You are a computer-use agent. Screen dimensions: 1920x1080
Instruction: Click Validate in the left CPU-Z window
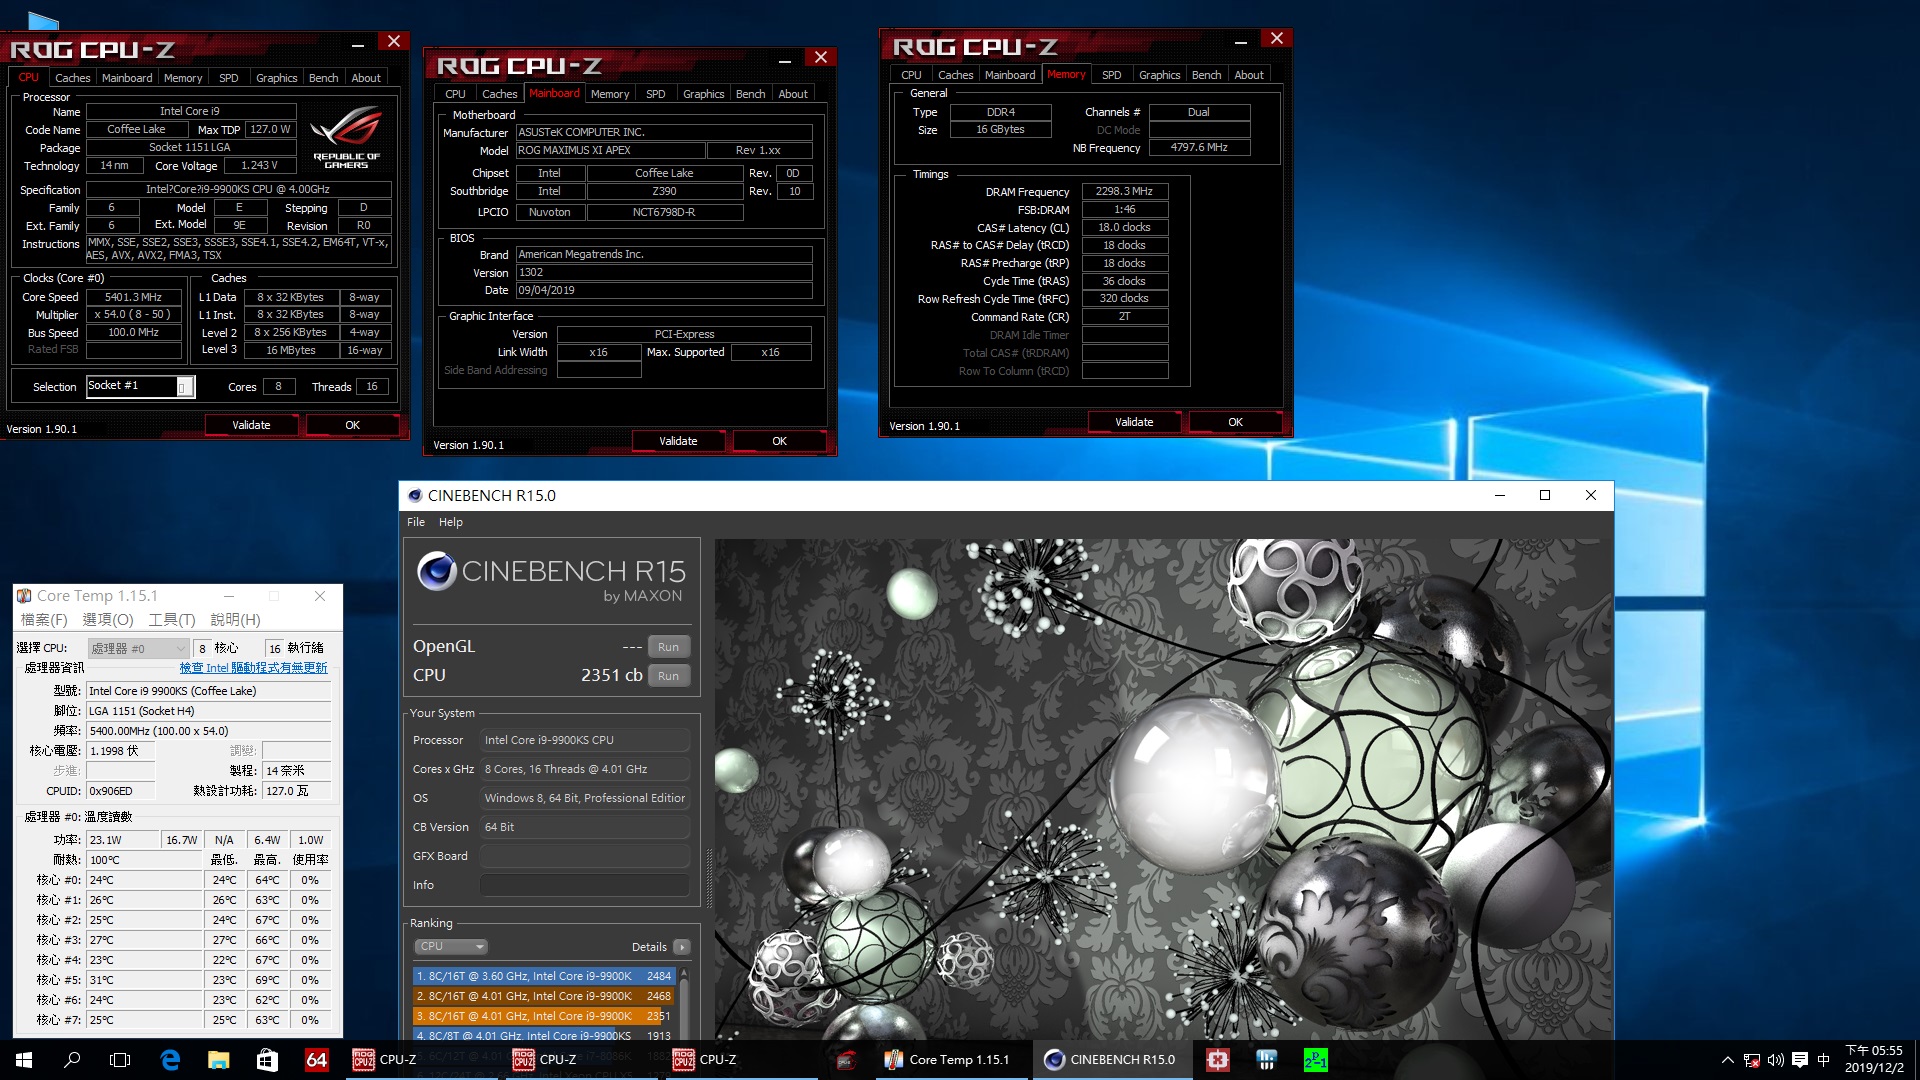coord(251,425)
